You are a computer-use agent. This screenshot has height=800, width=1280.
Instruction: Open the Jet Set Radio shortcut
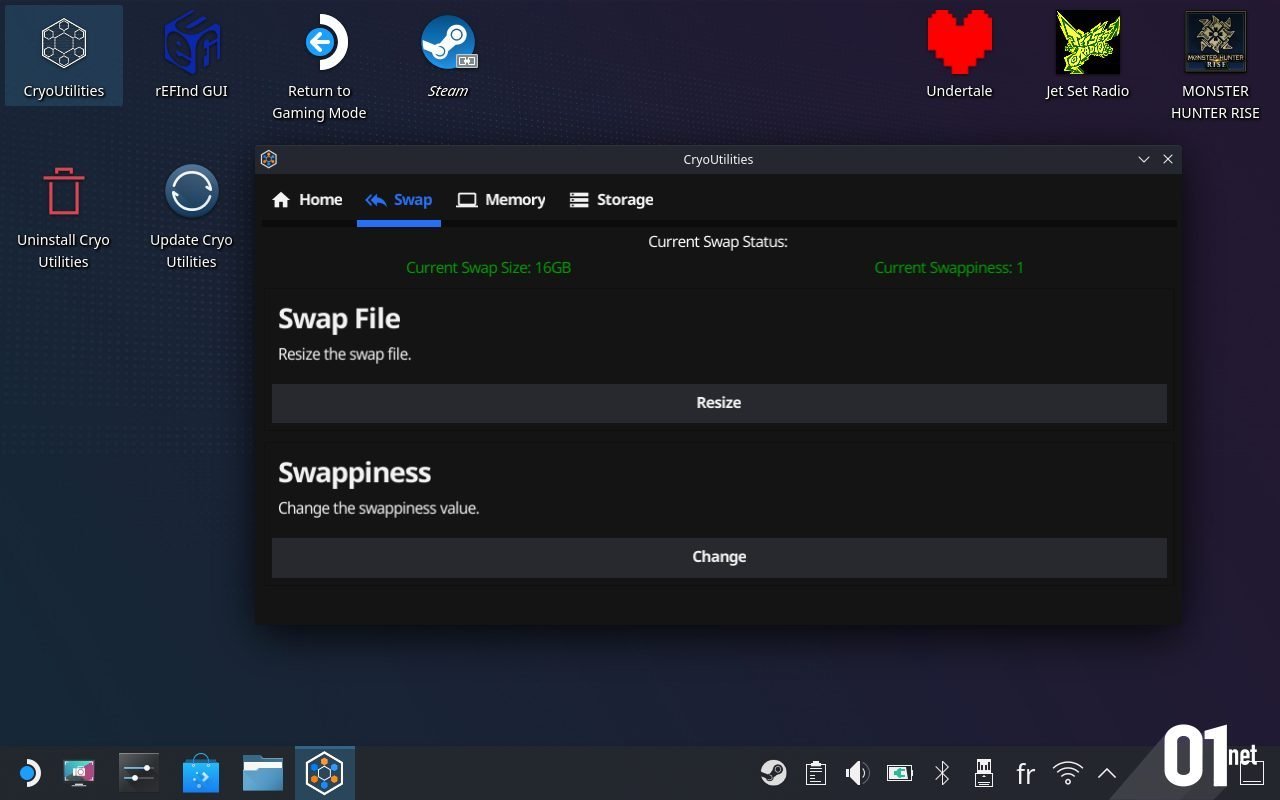click(x=1087, y=56)
